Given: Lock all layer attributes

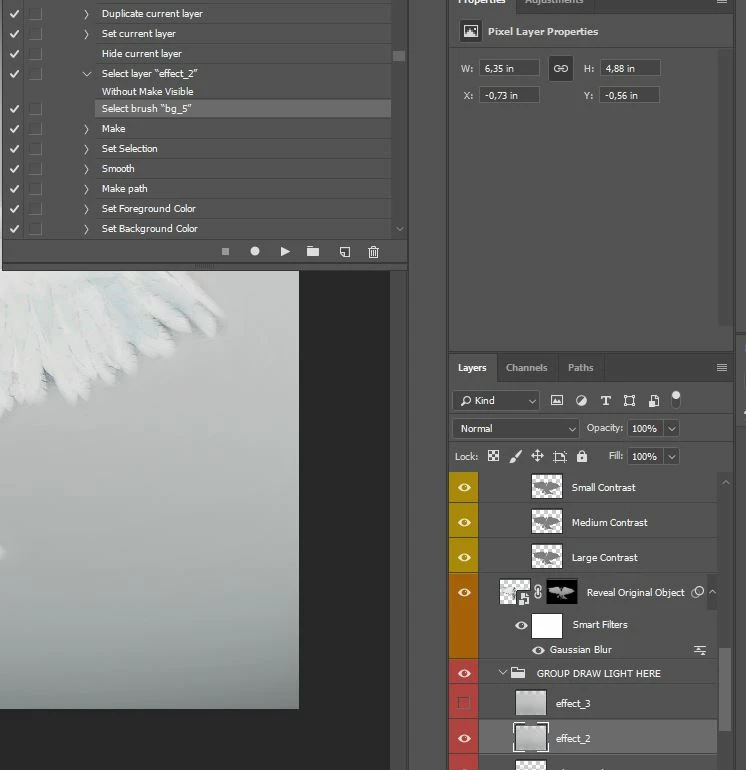Looking at the screenshot, I should coord(581,456).
